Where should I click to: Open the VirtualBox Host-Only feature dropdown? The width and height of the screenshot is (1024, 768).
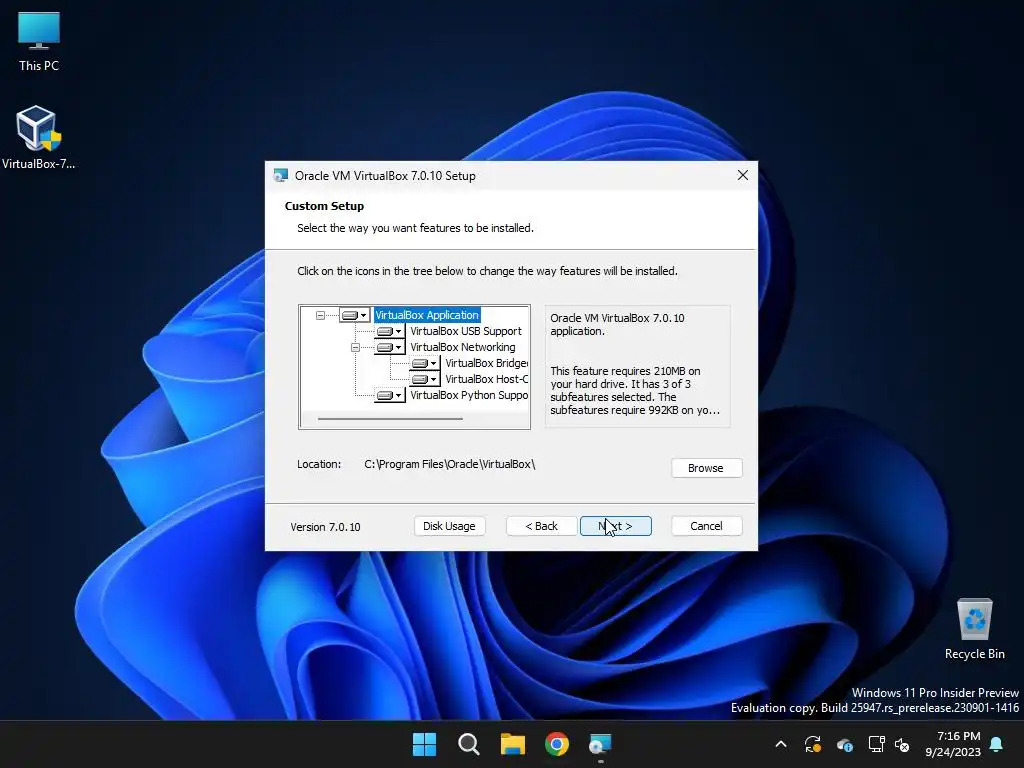425,379
